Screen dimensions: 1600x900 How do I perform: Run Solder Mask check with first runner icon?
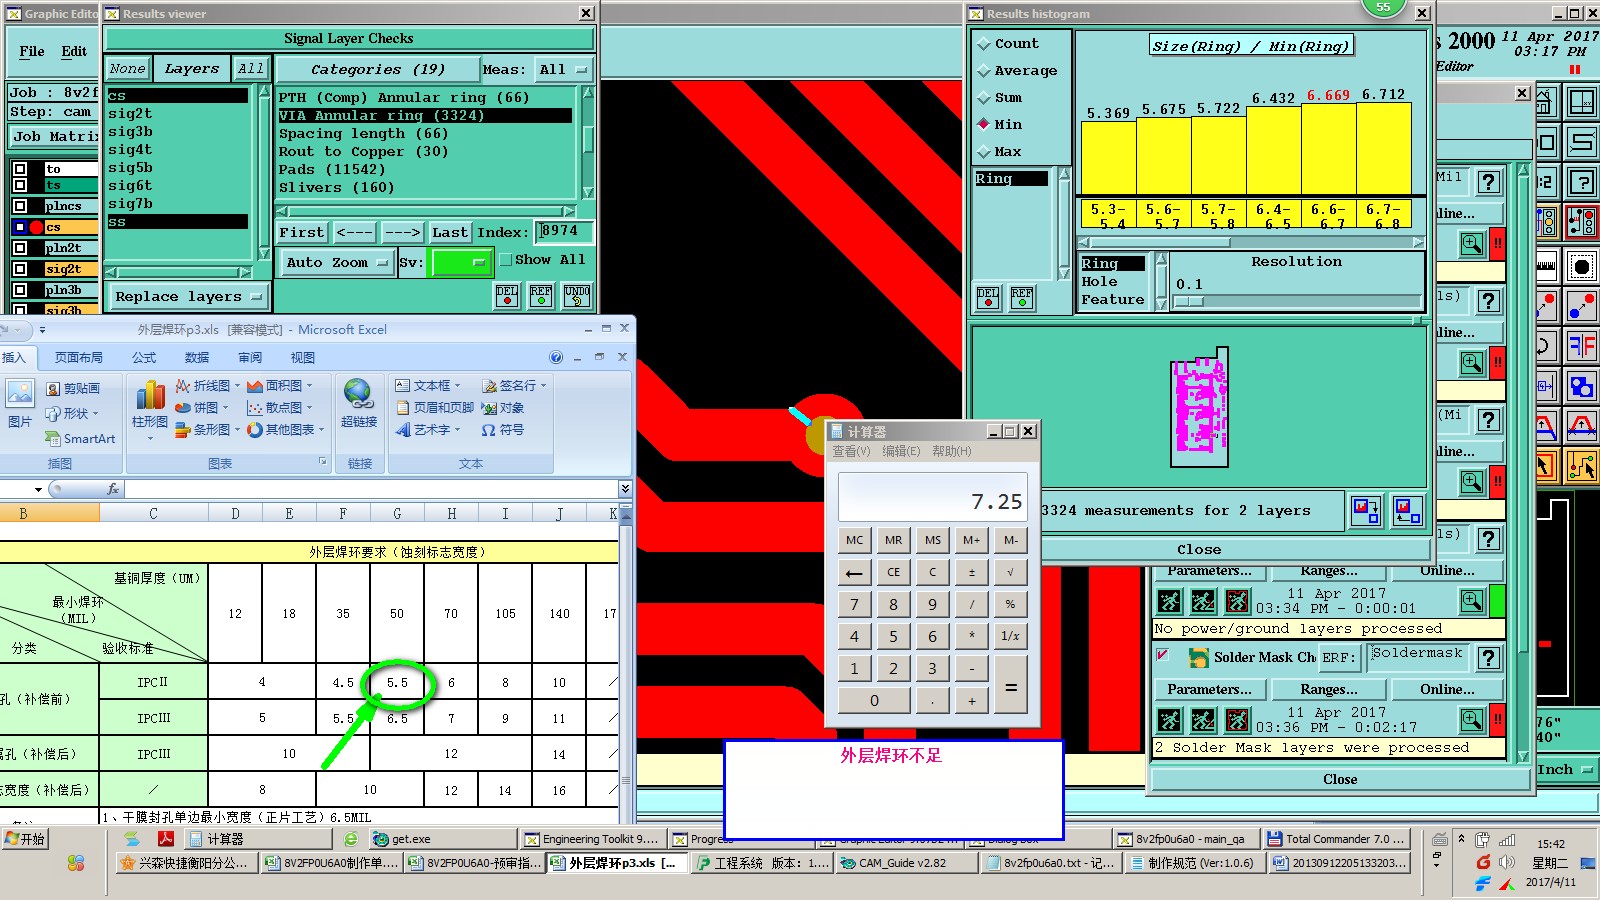pyautogui.click(x=1169, y=720)
